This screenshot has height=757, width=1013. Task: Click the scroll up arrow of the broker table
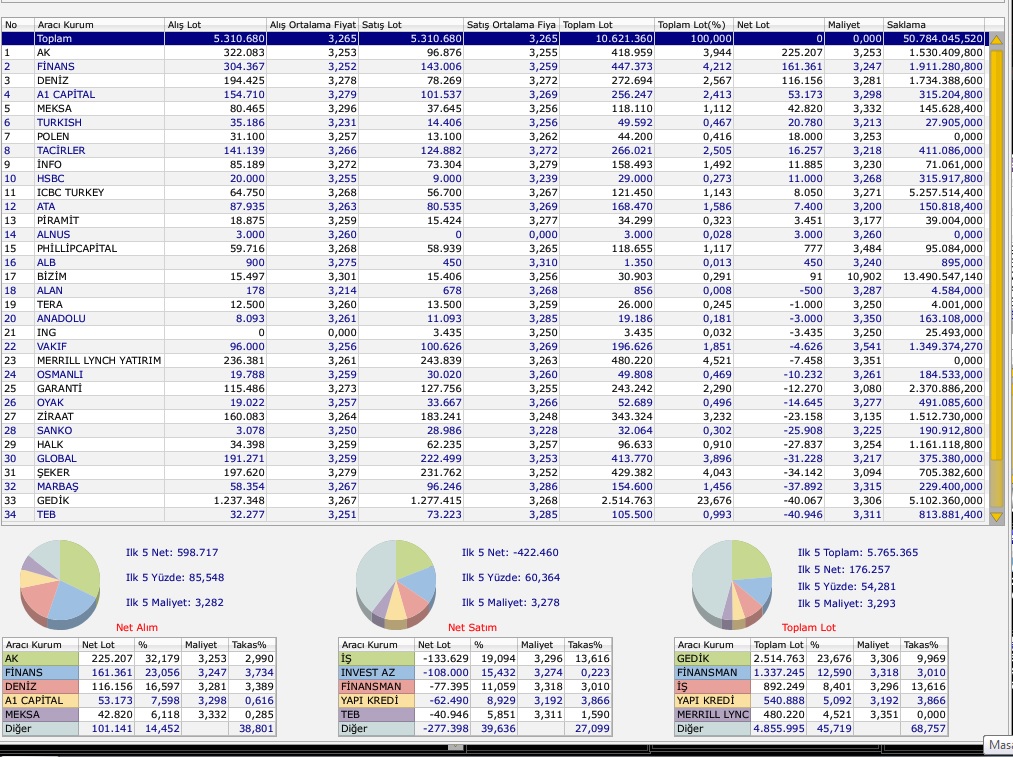996,40
